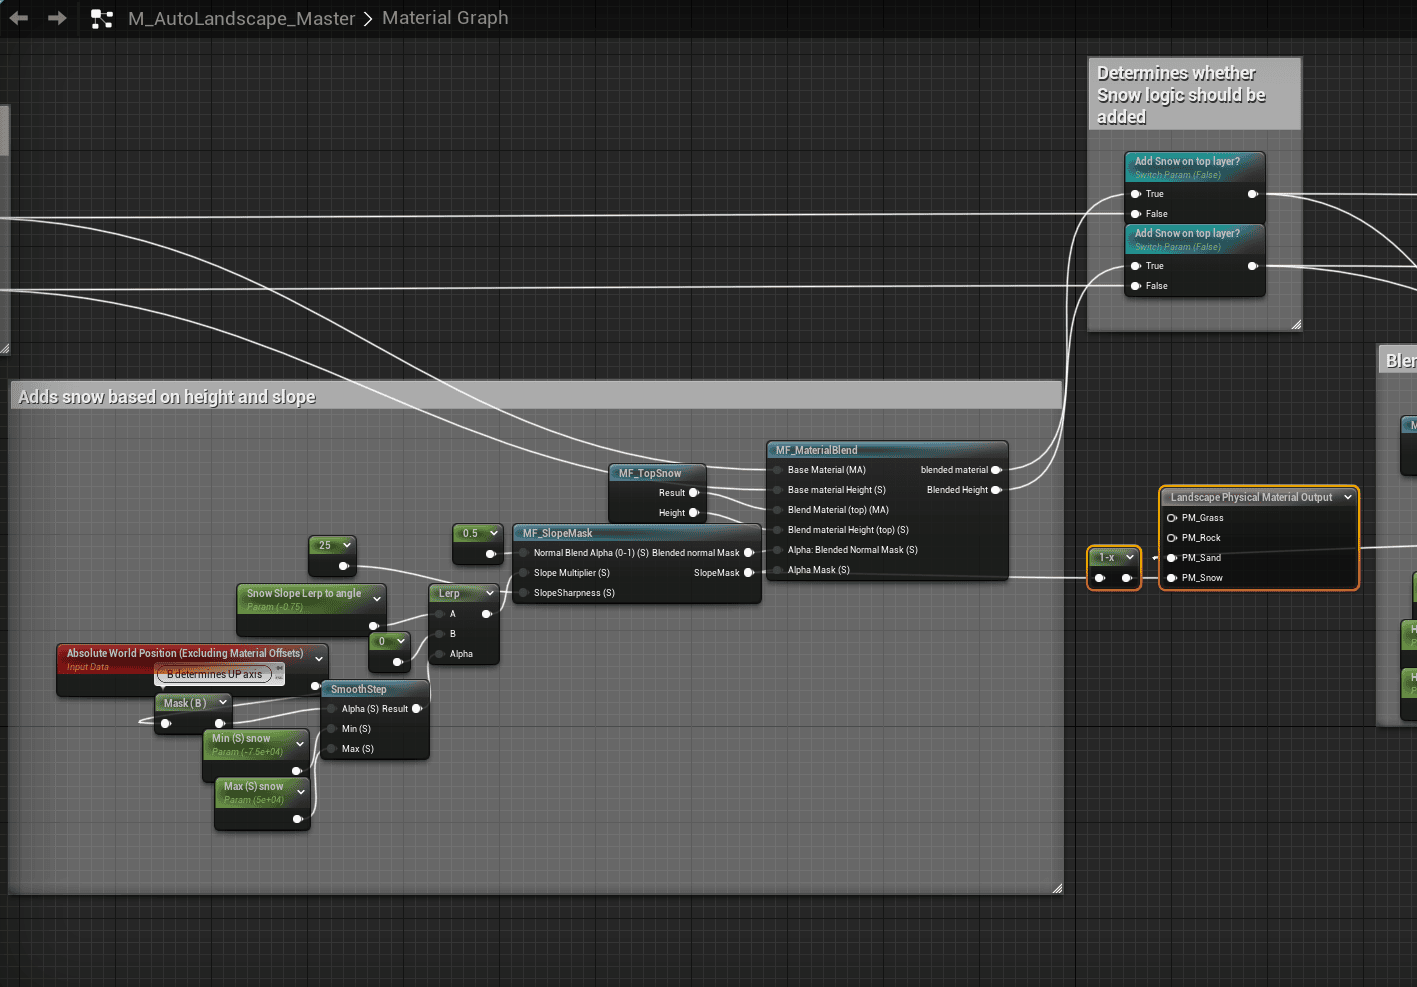Toggle the chevron on the 0.5 constant node
1417x987 pixels.
pyautogui.click(x=494, y=534)
